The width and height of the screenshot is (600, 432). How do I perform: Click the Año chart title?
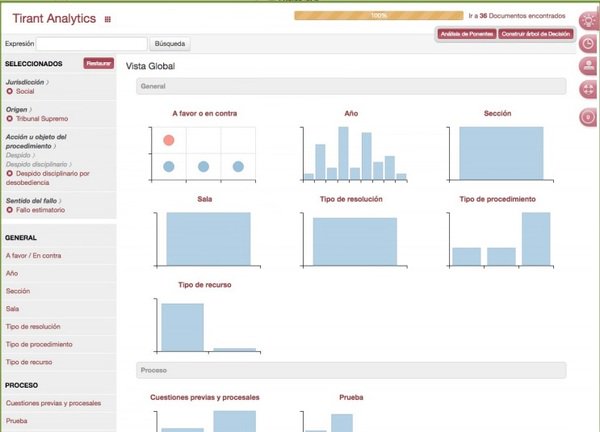(351, 113)
